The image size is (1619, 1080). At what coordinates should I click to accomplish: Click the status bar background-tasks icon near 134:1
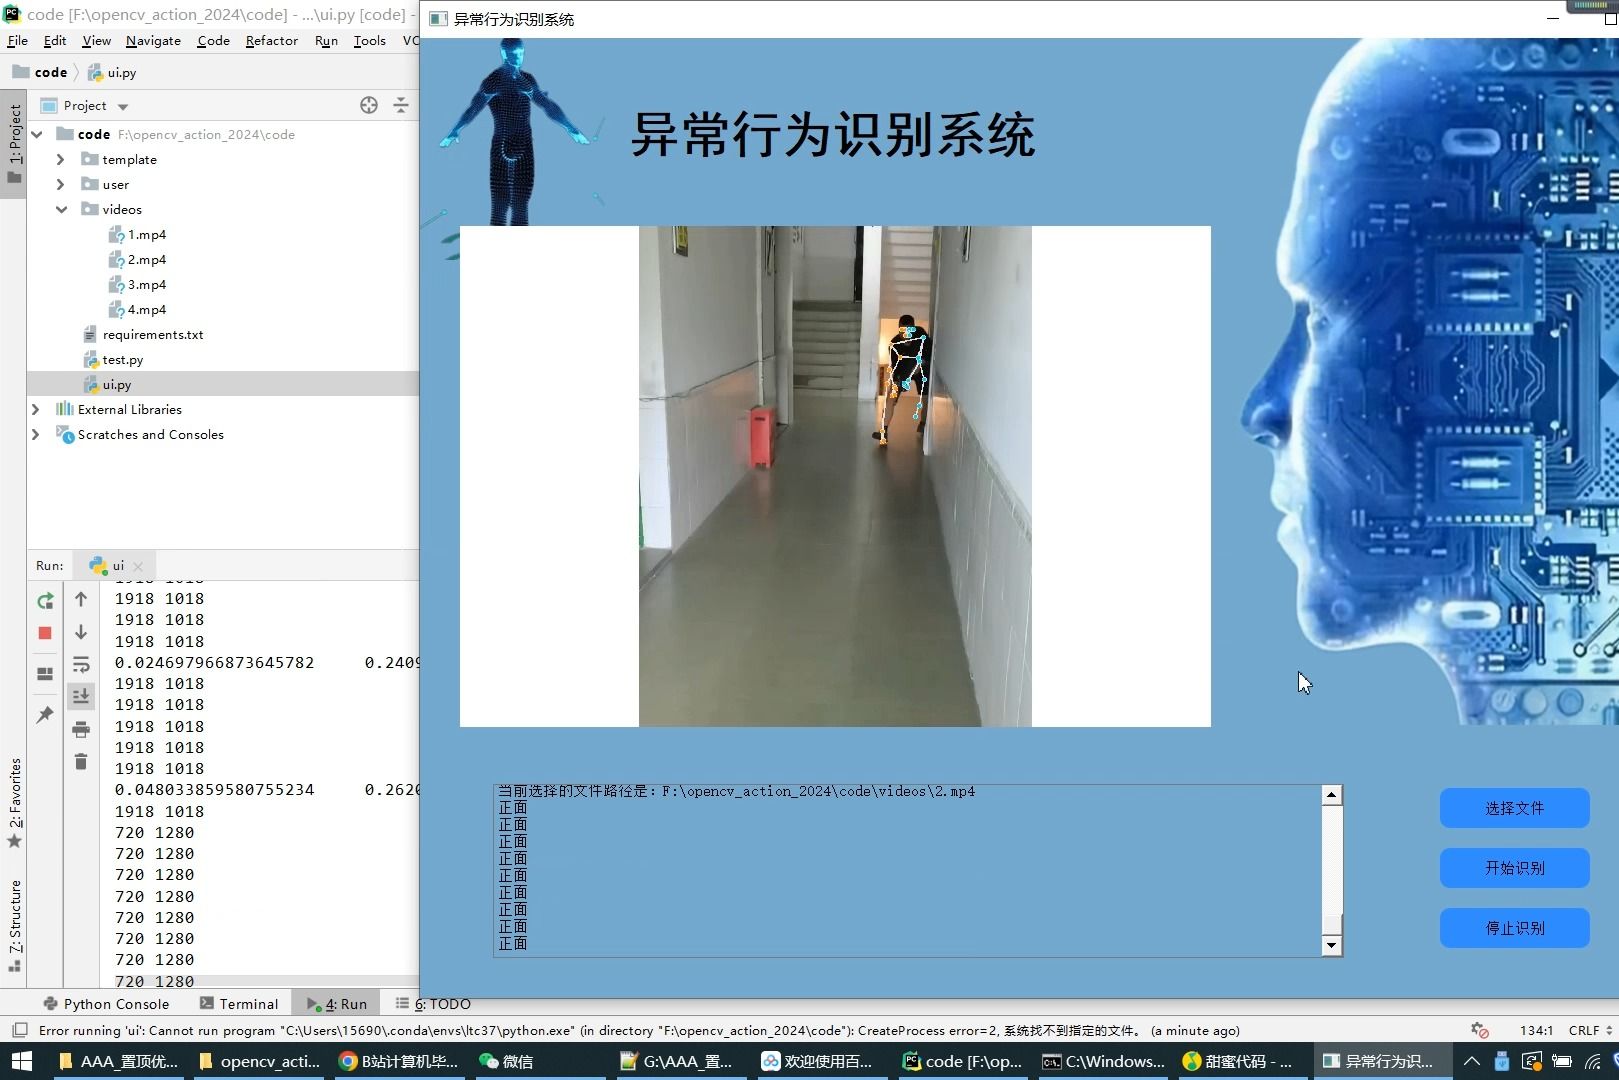pos(1480,1030)
